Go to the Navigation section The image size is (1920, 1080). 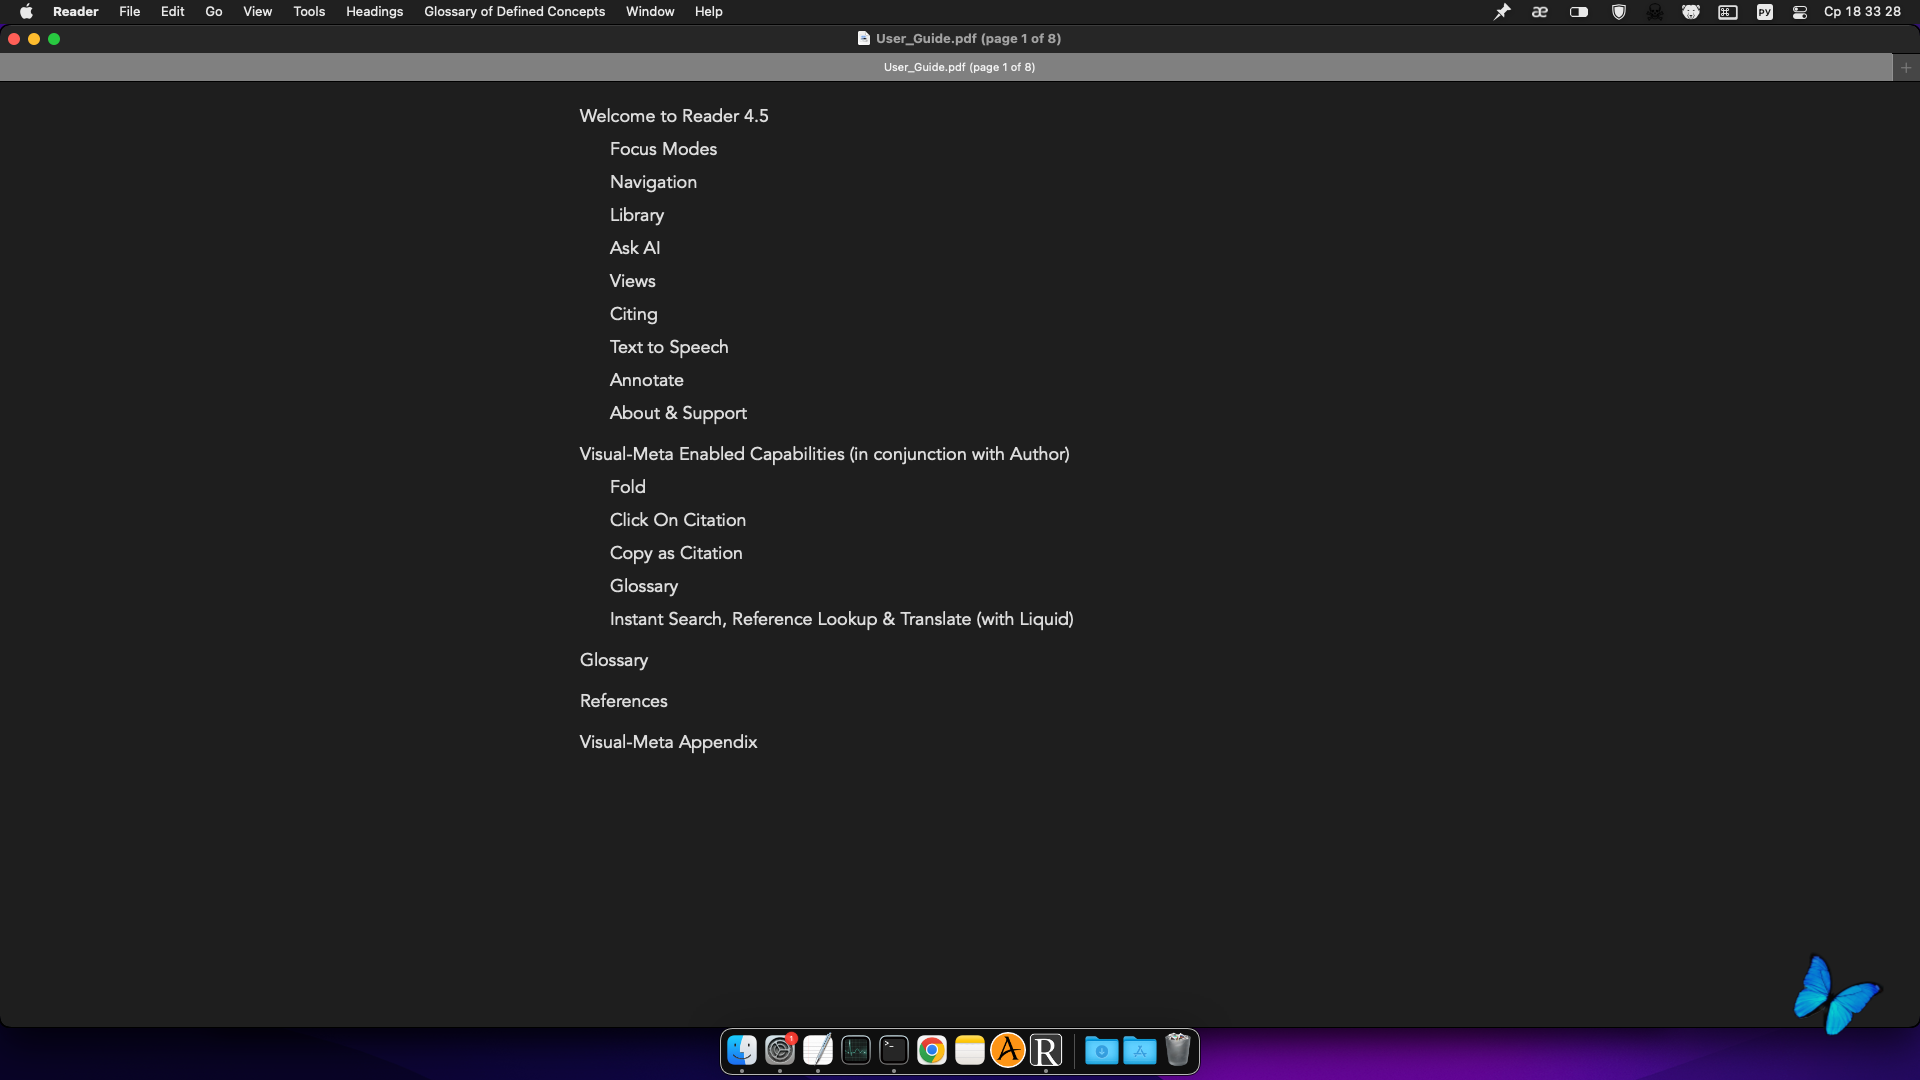coord(653,182)
